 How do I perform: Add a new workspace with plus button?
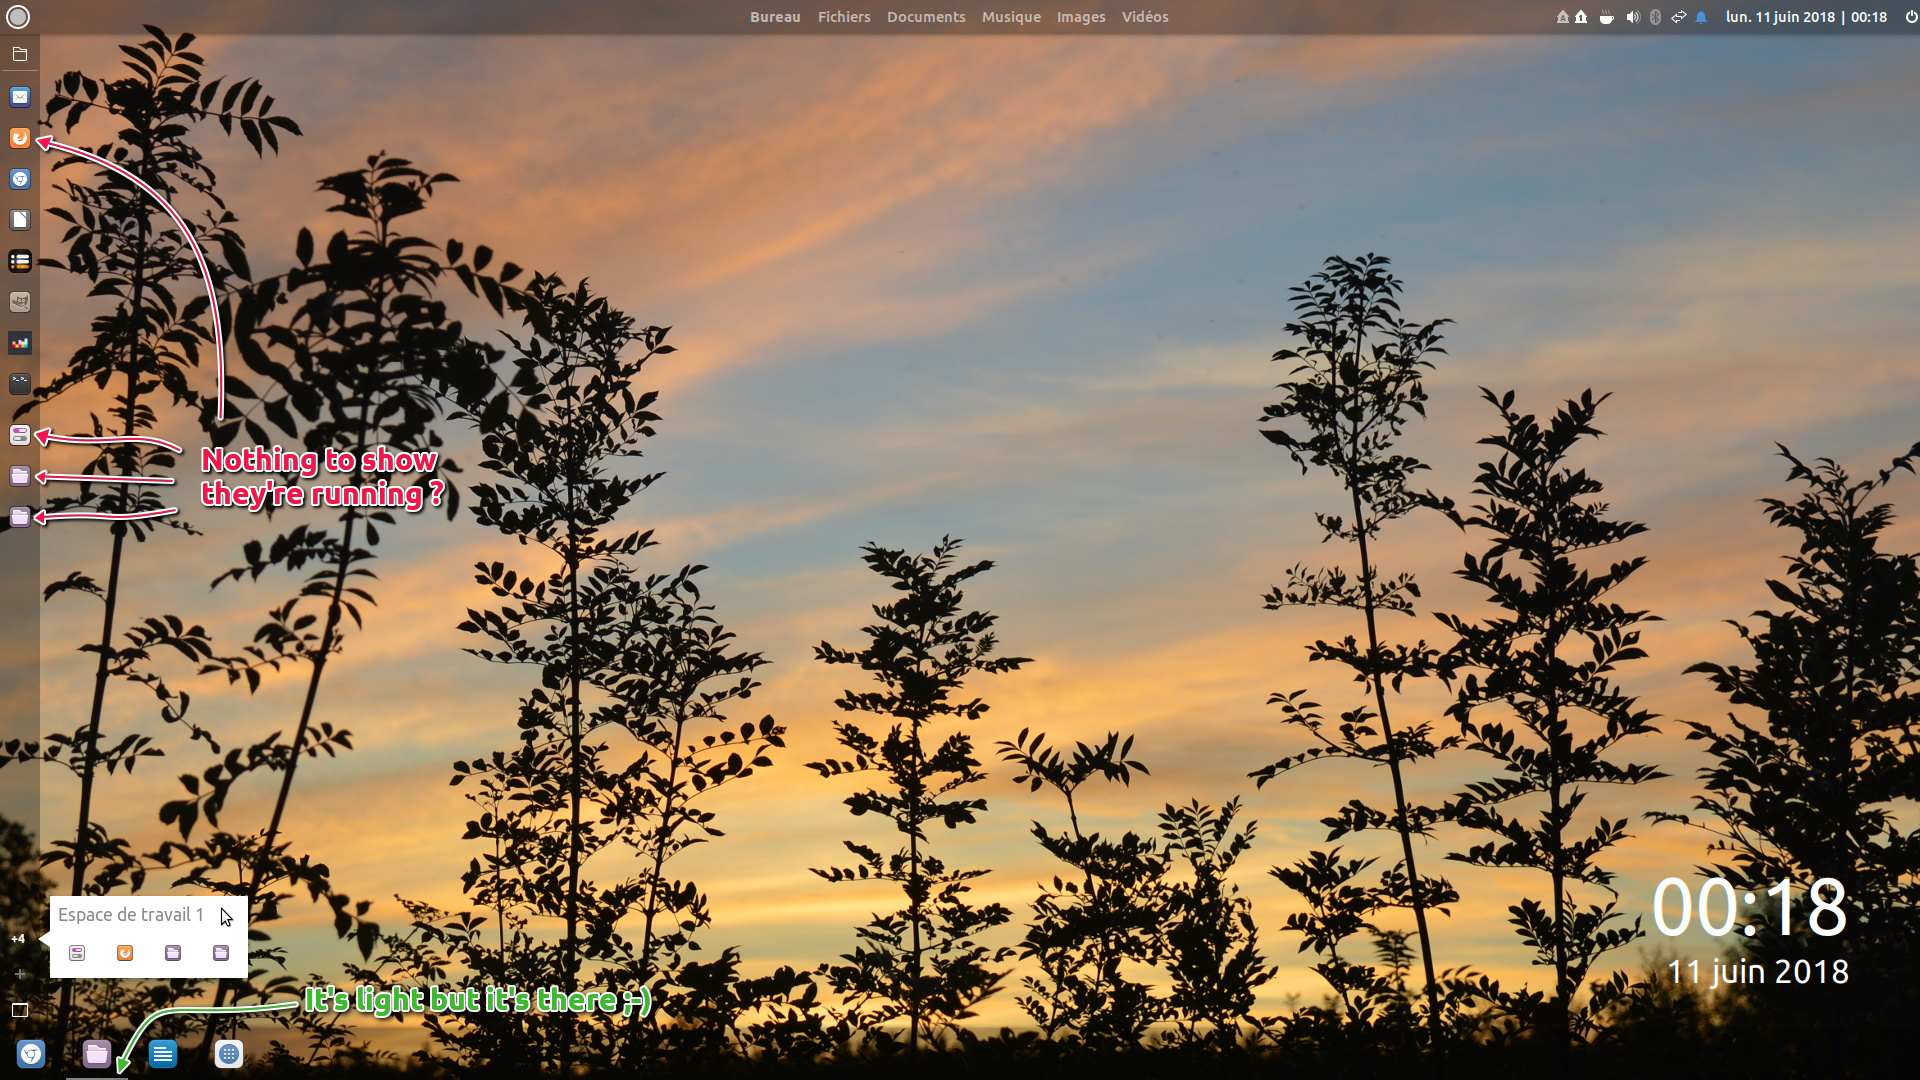[19, 974]
